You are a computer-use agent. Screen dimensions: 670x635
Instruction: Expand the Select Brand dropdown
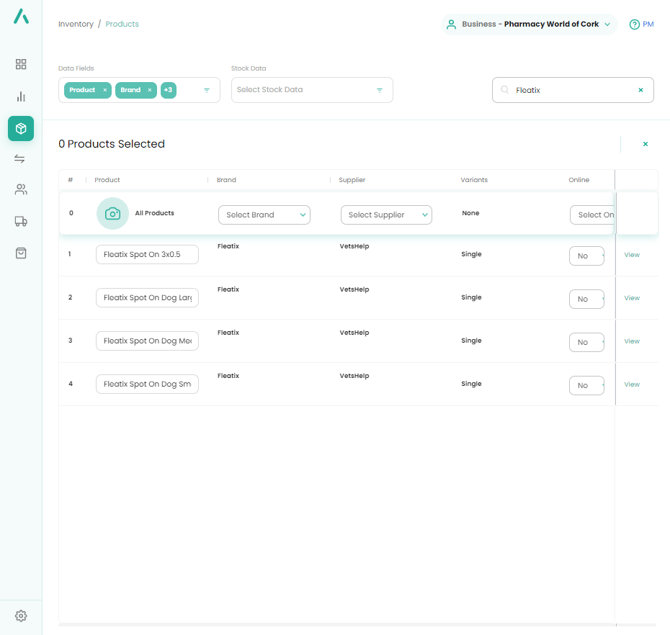264,215
